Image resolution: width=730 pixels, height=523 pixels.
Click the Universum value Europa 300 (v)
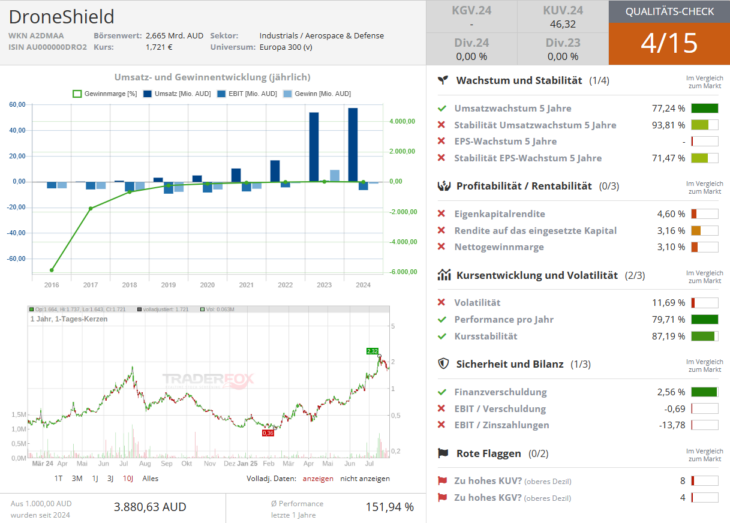click(x=286, y=47)
